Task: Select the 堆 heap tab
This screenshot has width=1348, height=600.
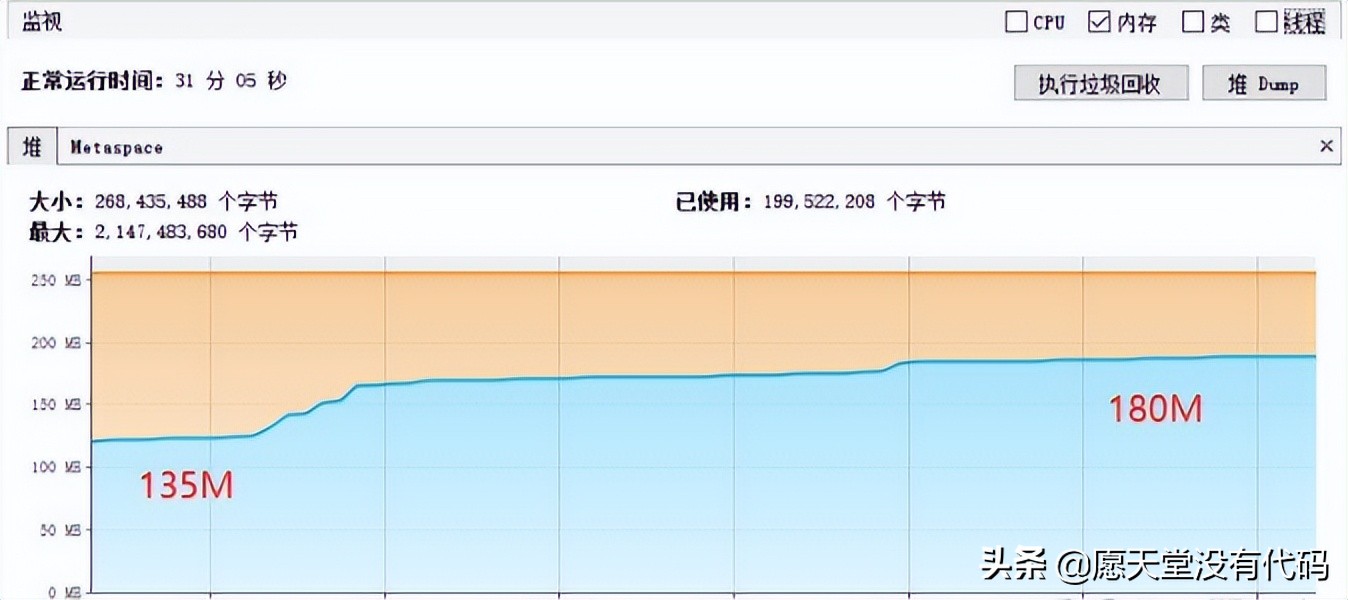Action: [30, 146]
